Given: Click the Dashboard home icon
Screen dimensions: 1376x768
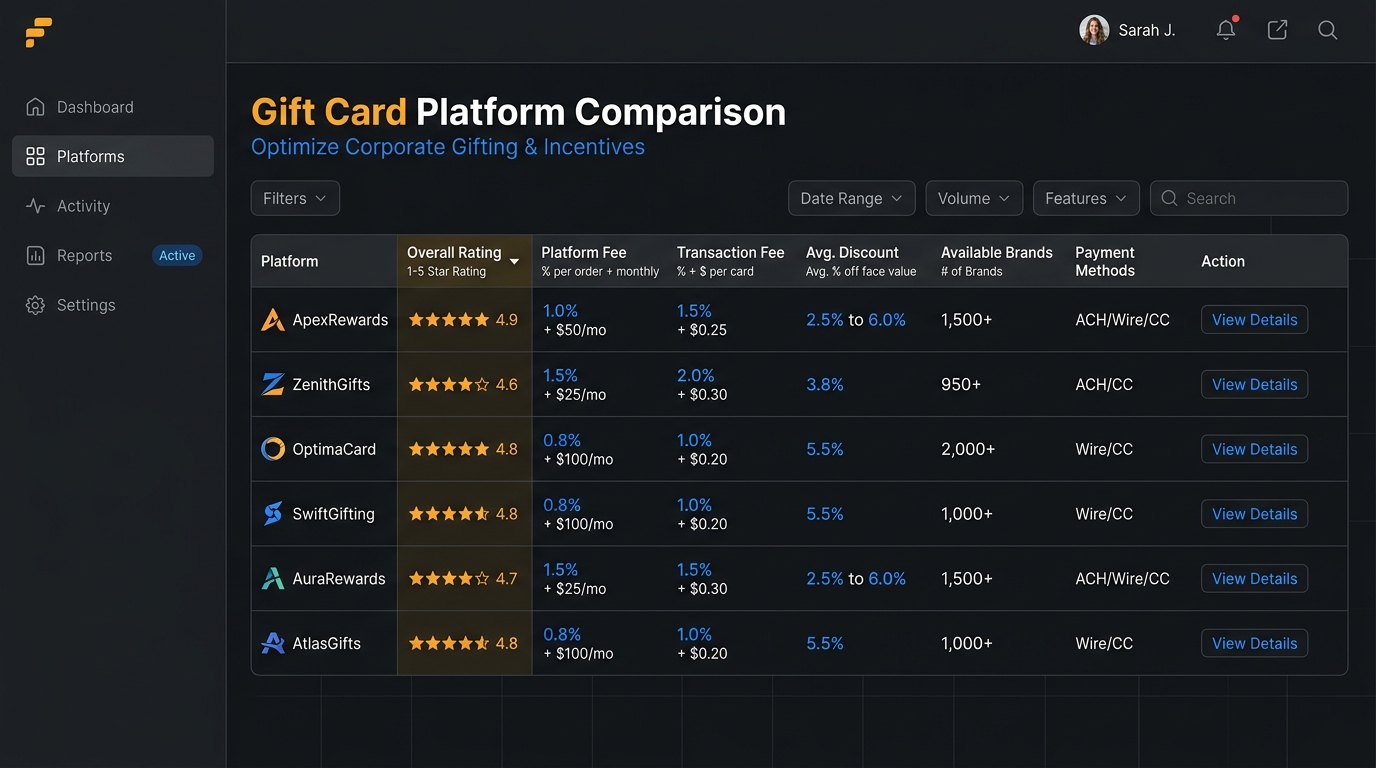Looking at the screenshot, I should tap(35, 107).
